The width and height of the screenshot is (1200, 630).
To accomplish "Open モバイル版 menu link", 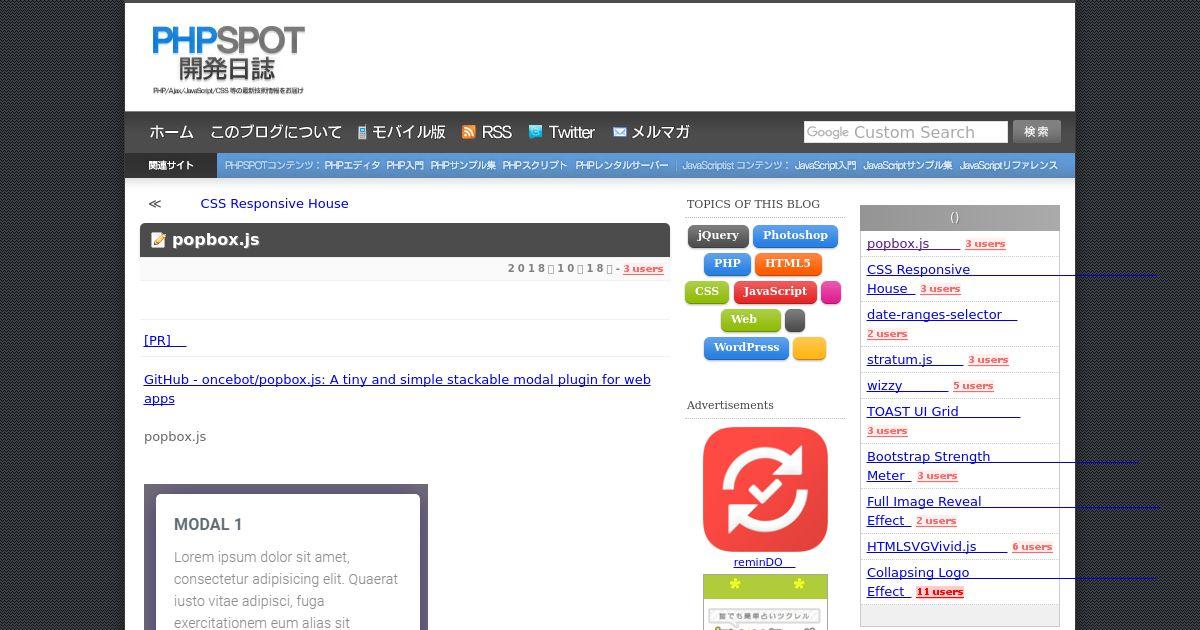I will click(409, 132).
